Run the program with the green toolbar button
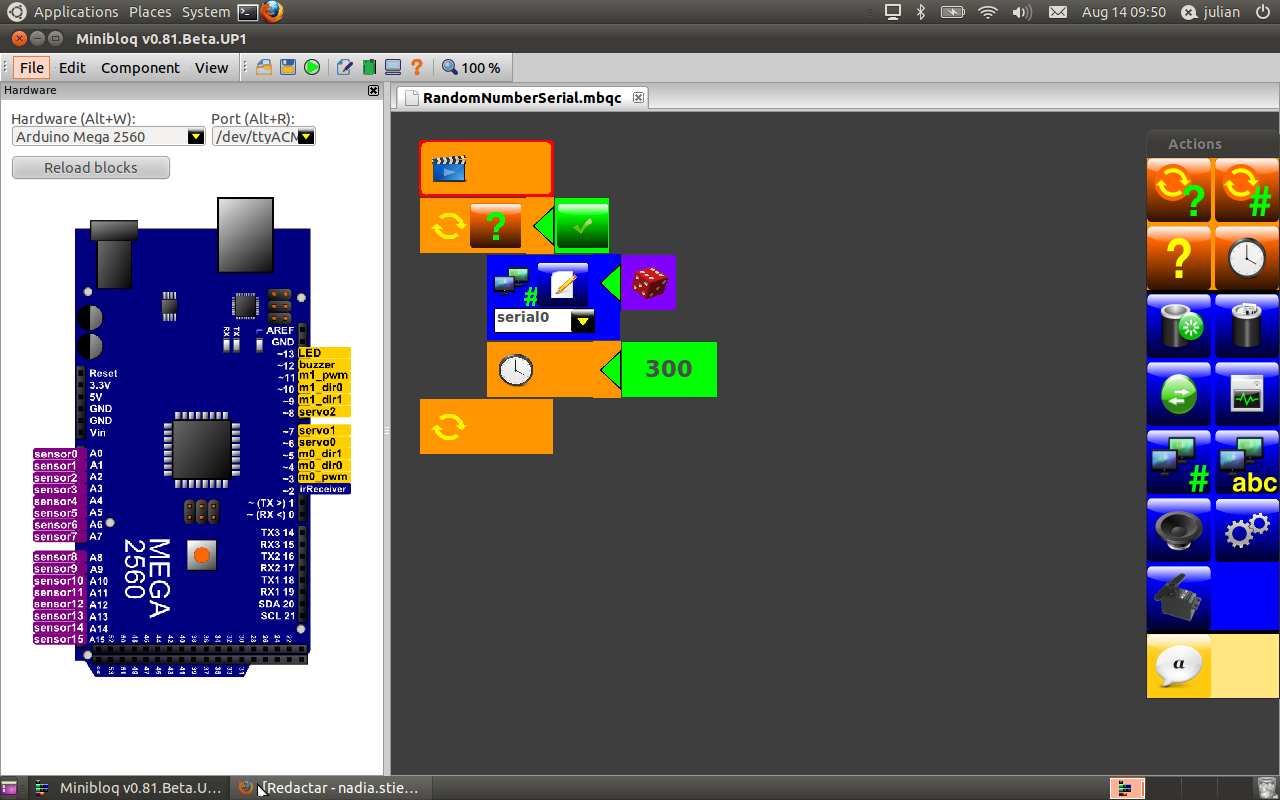Image resolution: width=1280 pixels, height=800 pixels. point(312,67)
